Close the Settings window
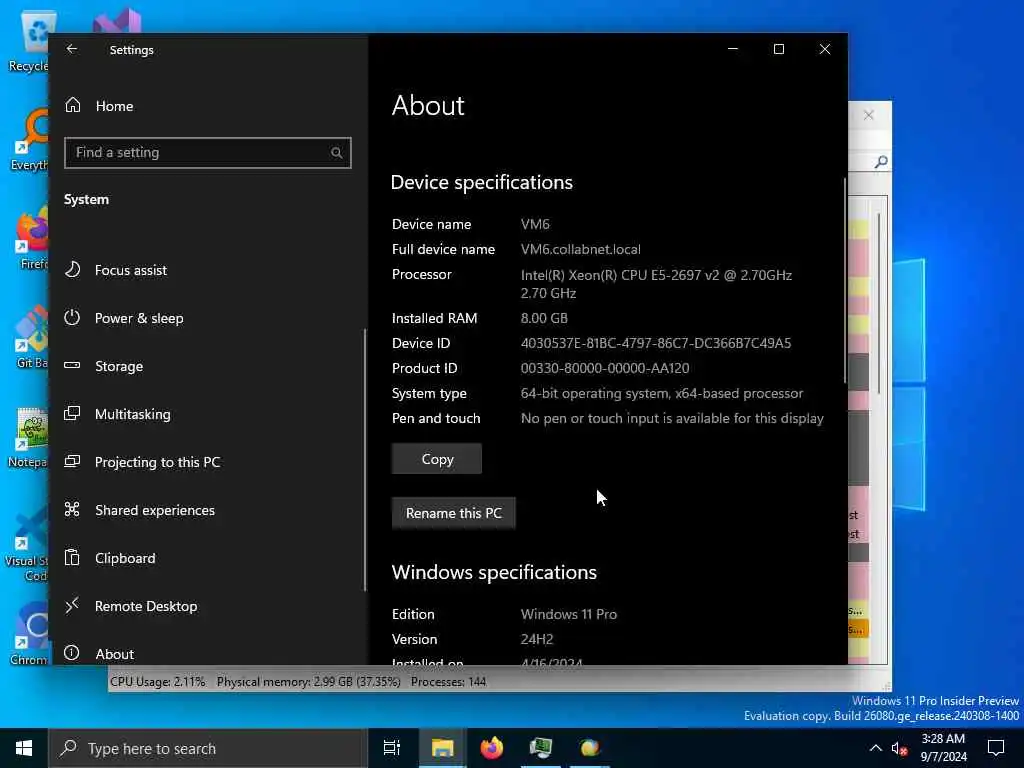The image size is (1024, 768). (x=825, y=49)
